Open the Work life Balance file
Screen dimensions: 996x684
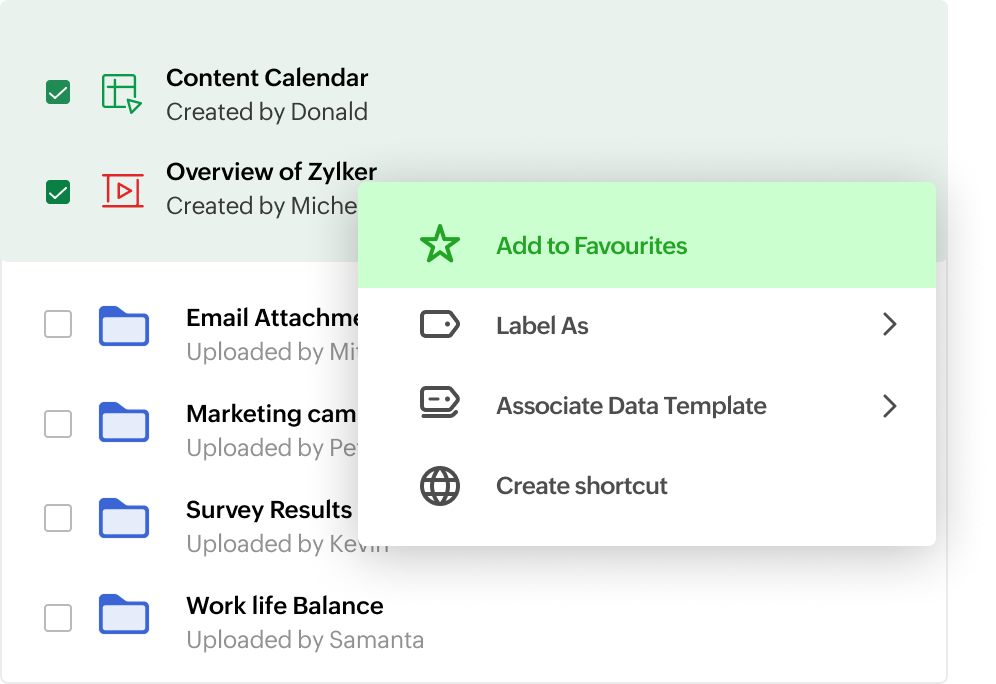(x=284, y=605)
